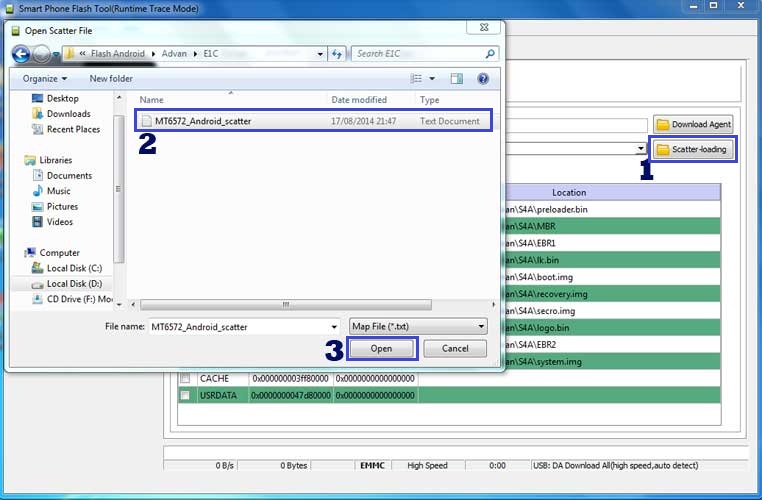The image size is (762, 500).
Task: Click the search magnifier icon in Search E1C
Action: click(x=490, y=53)
